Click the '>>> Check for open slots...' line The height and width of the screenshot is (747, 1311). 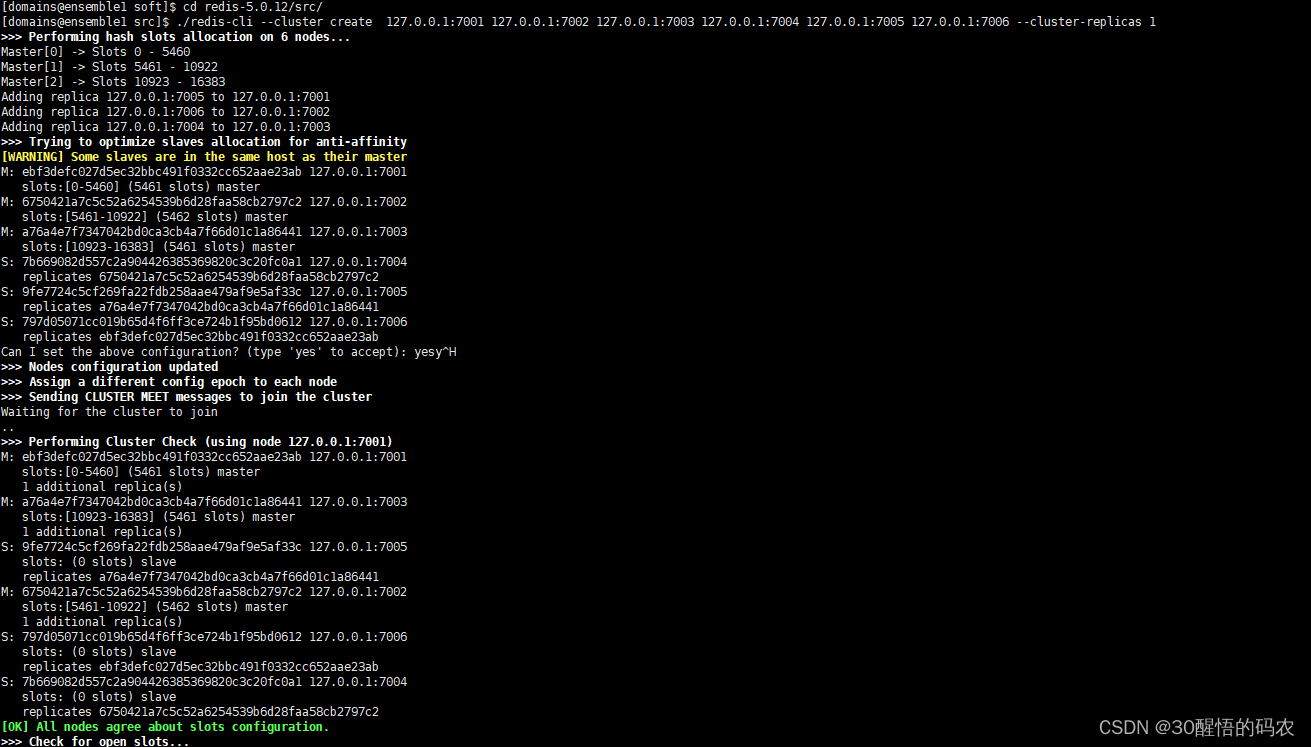point(96,741)
